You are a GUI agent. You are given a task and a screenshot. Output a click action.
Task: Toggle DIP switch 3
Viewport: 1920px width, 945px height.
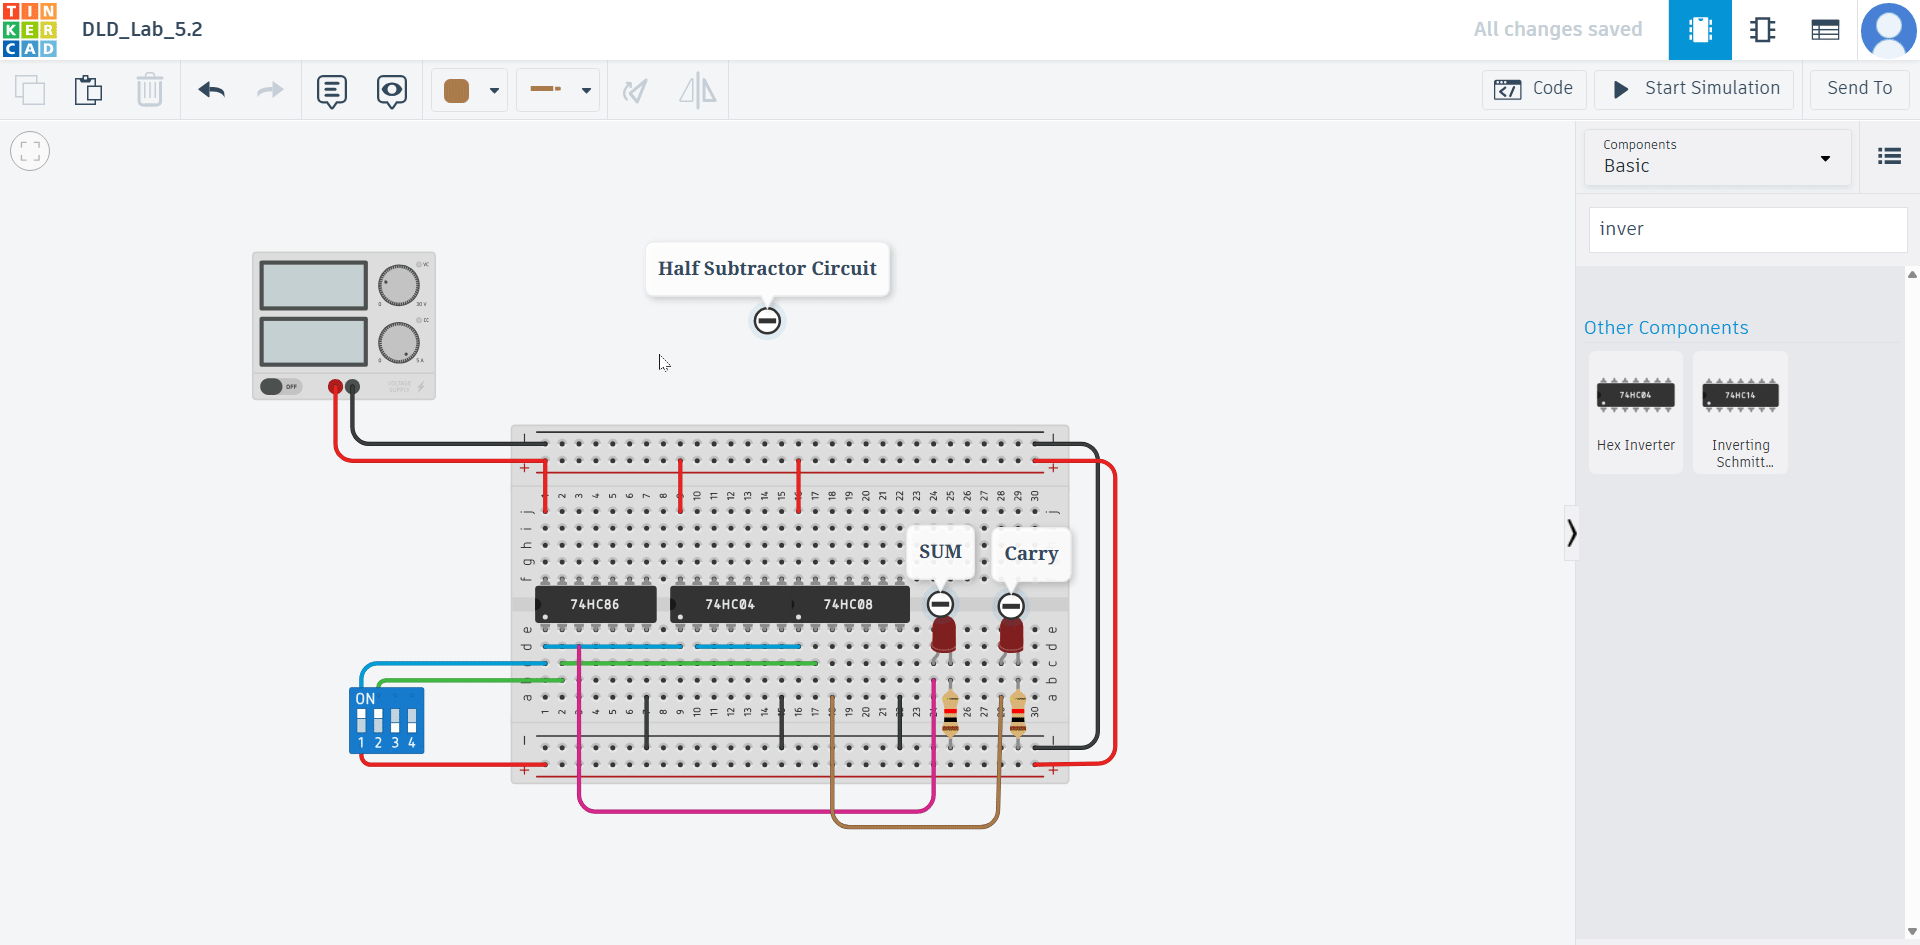[395, 720]
